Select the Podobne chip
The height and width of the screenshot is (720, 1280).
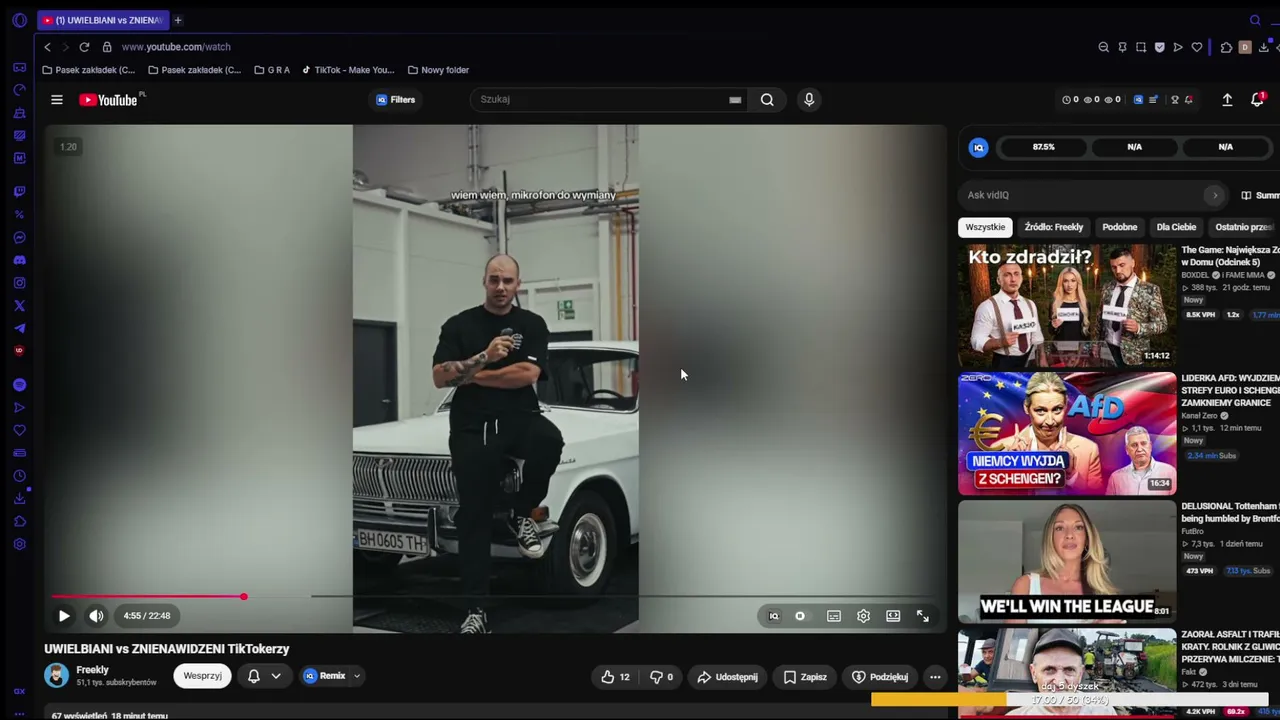coord(1120,227)
